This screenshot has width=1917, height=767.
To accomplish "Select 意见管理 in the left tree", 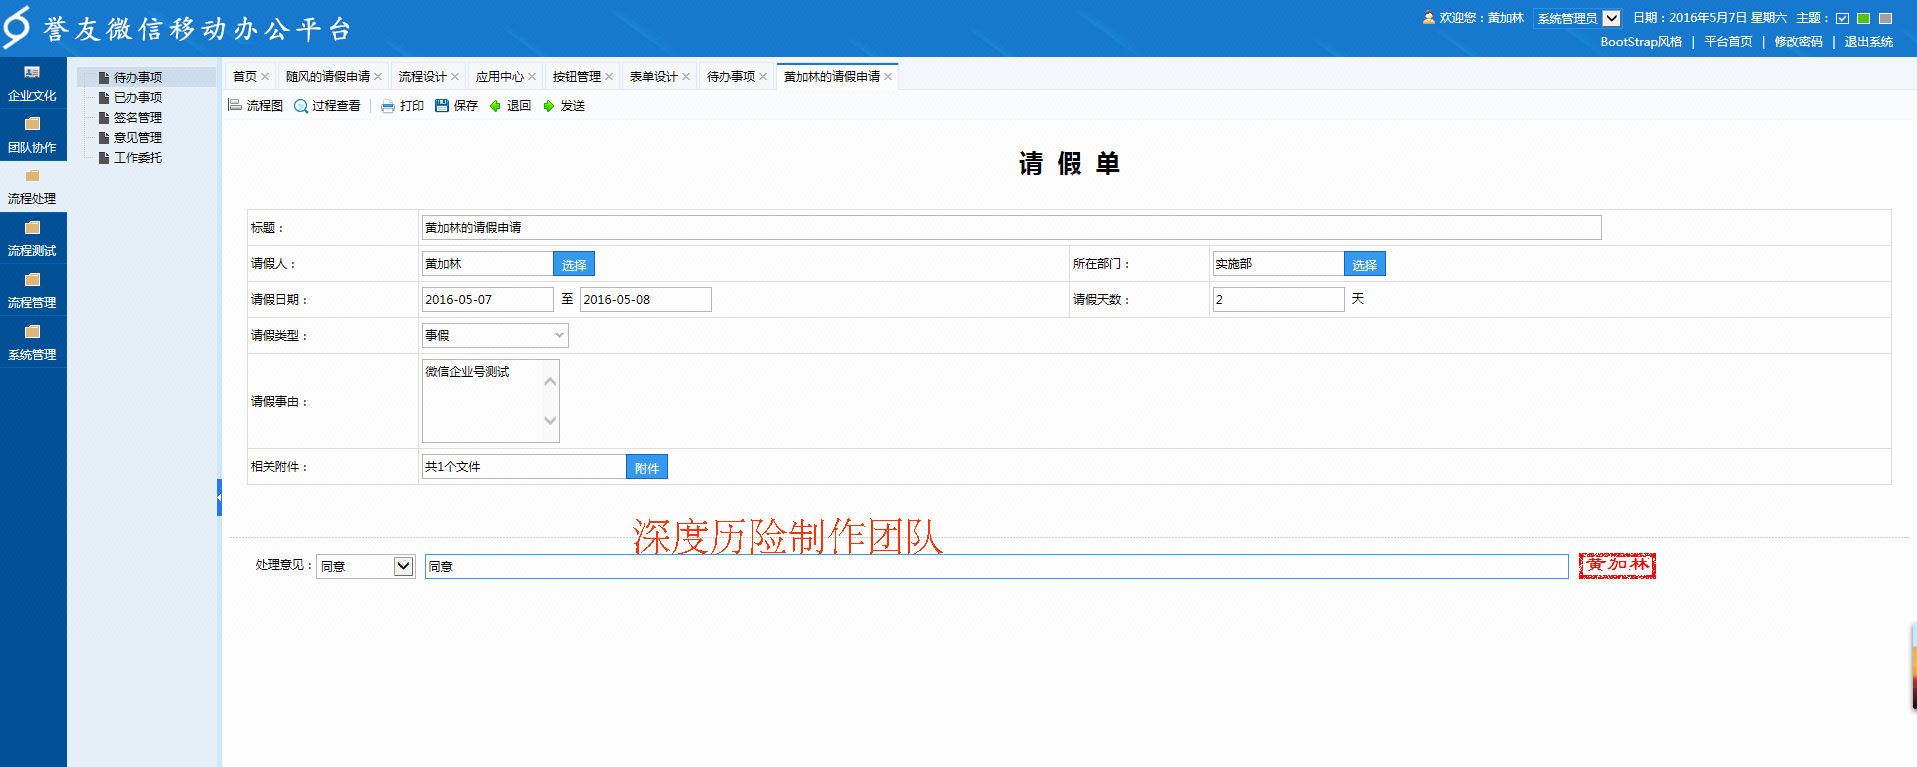I will click(x=137, y=137).
